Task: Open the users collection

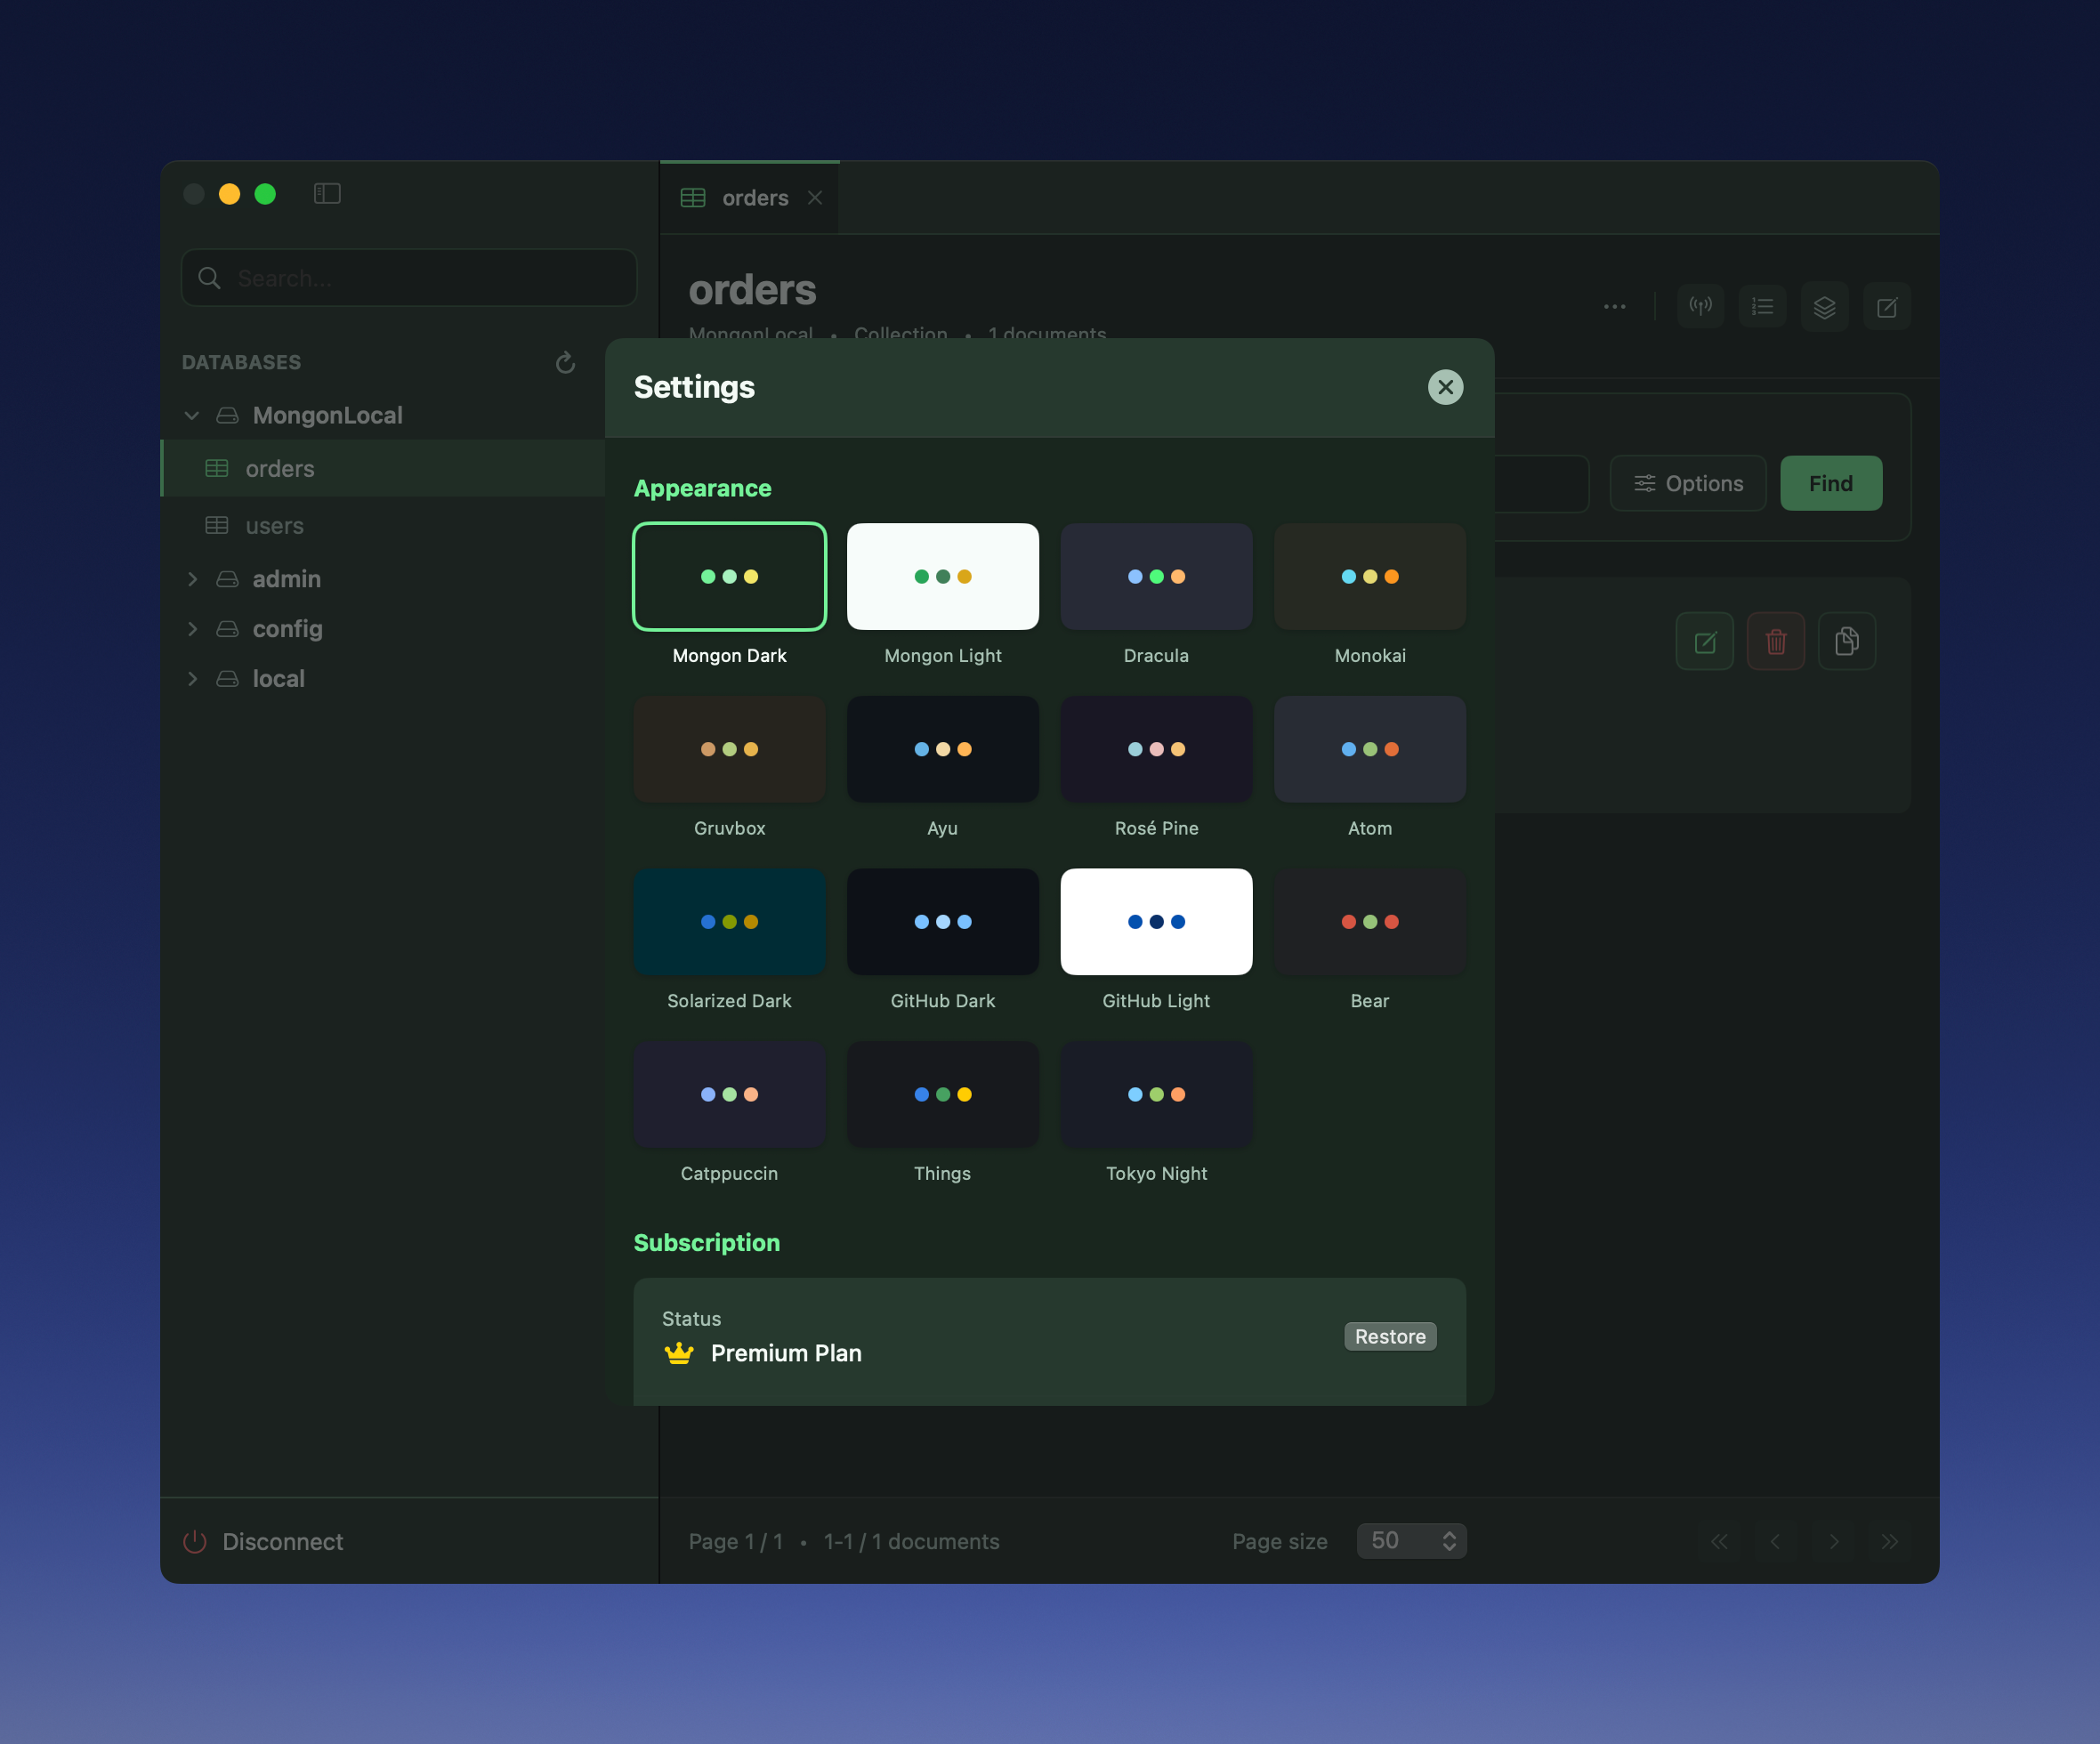Action: [x=274, y=526]
